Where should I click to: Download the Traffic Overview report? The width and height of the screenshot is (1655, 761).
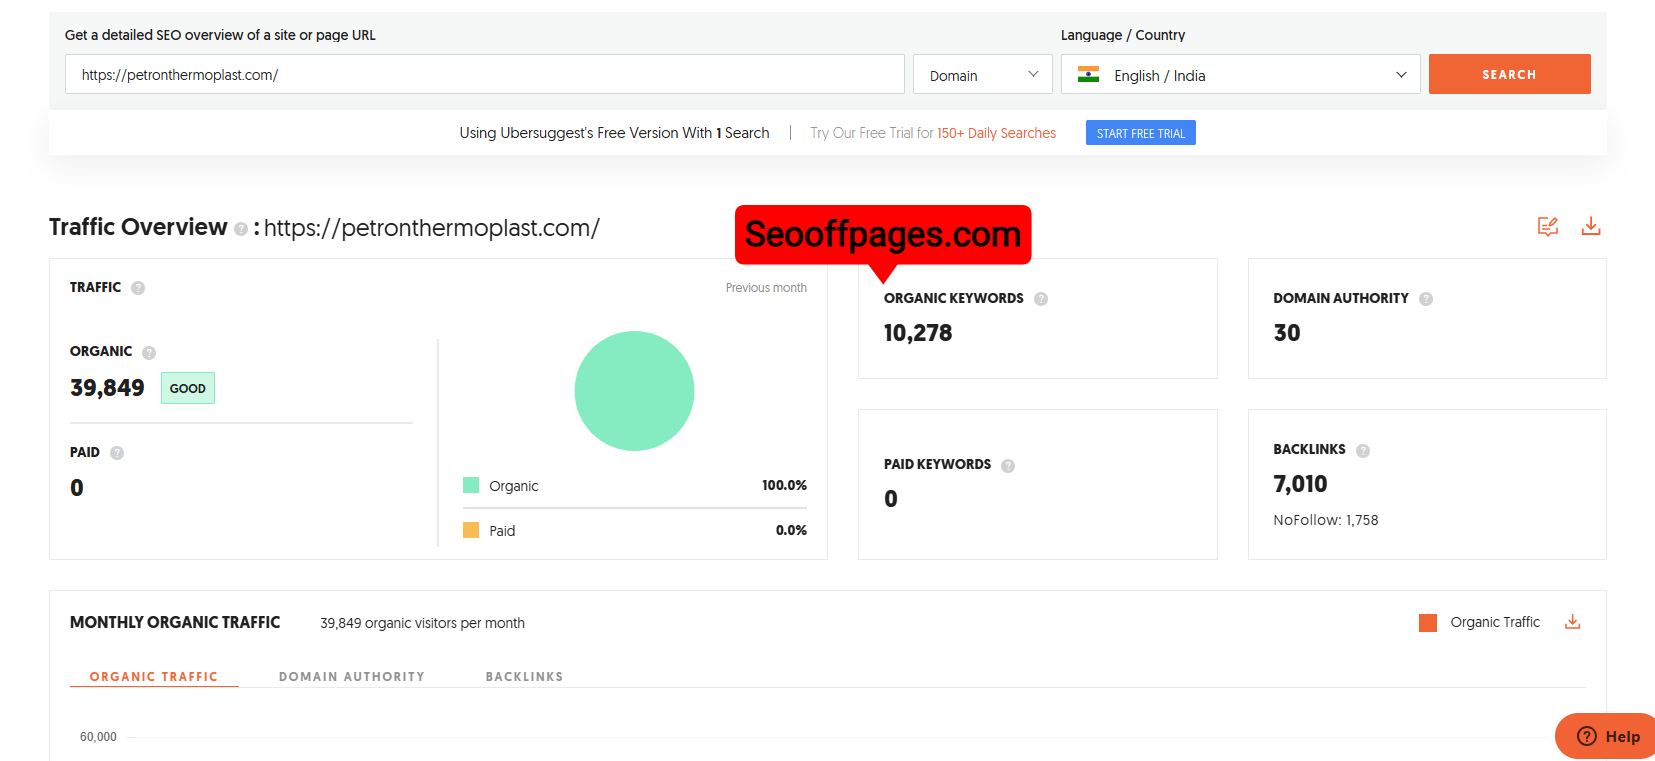[1590, 227]
